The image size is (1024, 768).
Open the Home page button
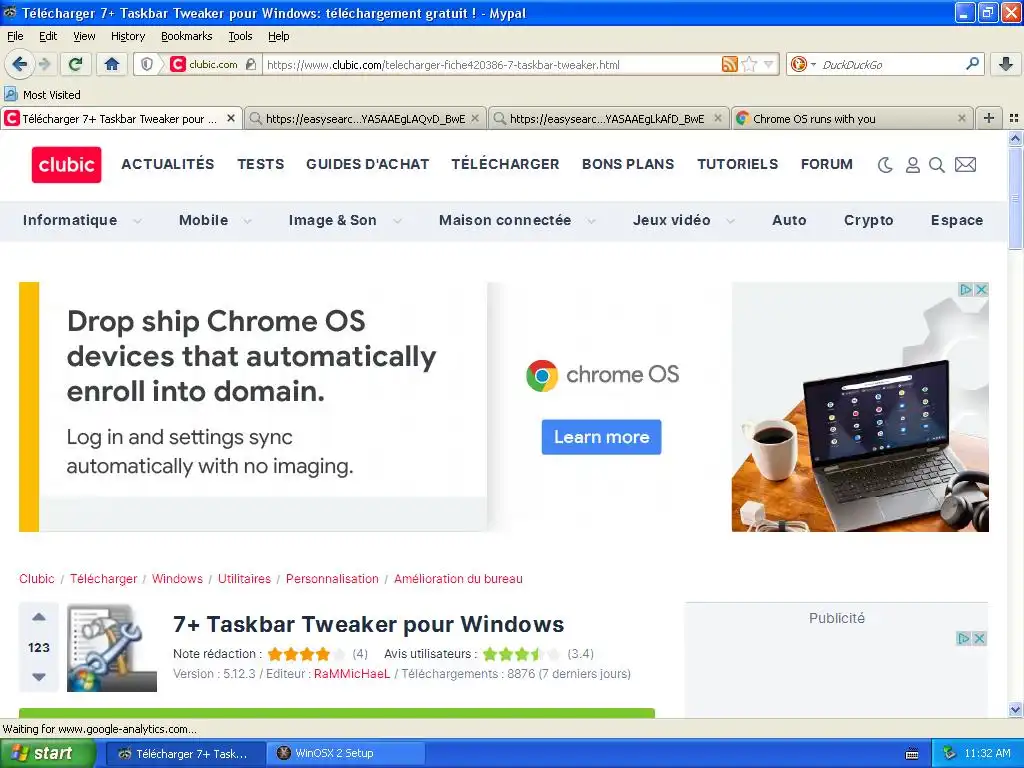coord(112,64)
